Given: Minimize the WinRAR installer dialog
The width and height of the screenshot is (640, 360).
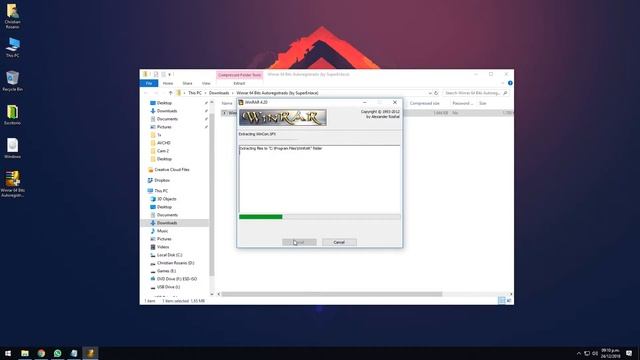Looking at the screenshot, I should point(364,102).
